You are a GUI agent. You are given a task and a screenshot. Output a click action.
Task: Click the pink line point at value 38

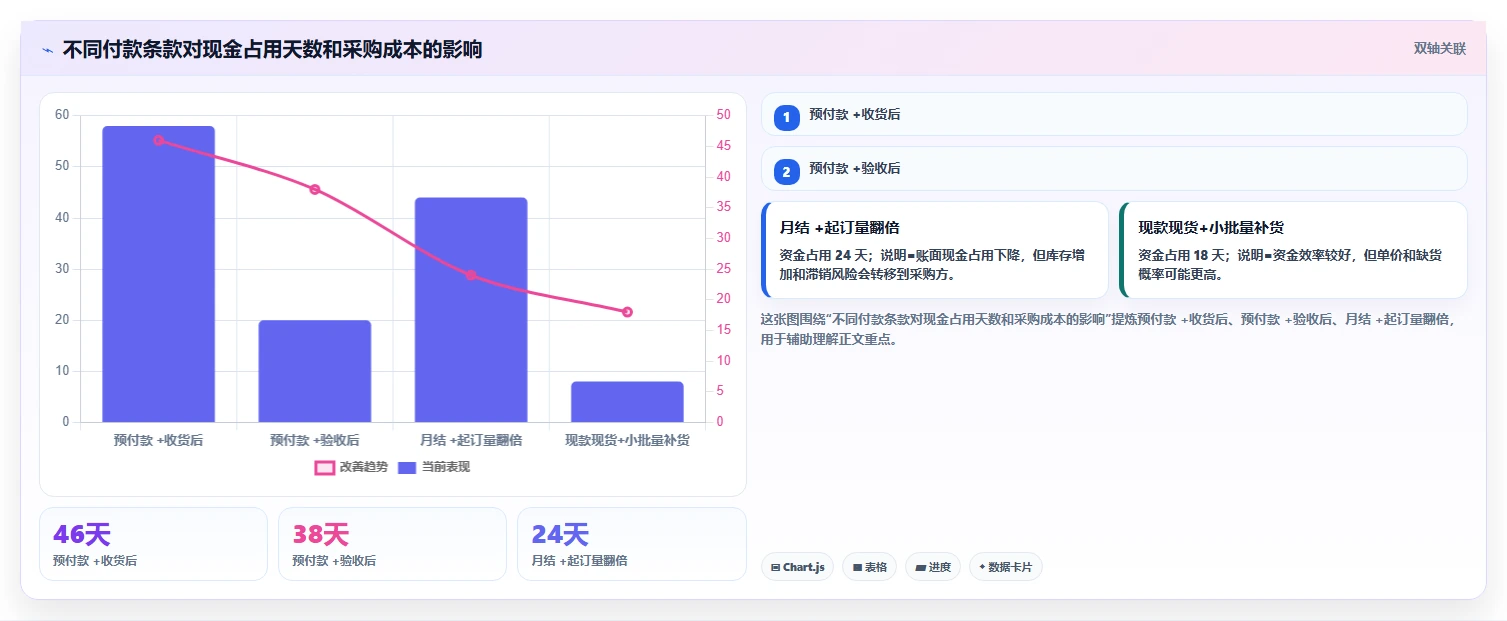pos(315,189)
